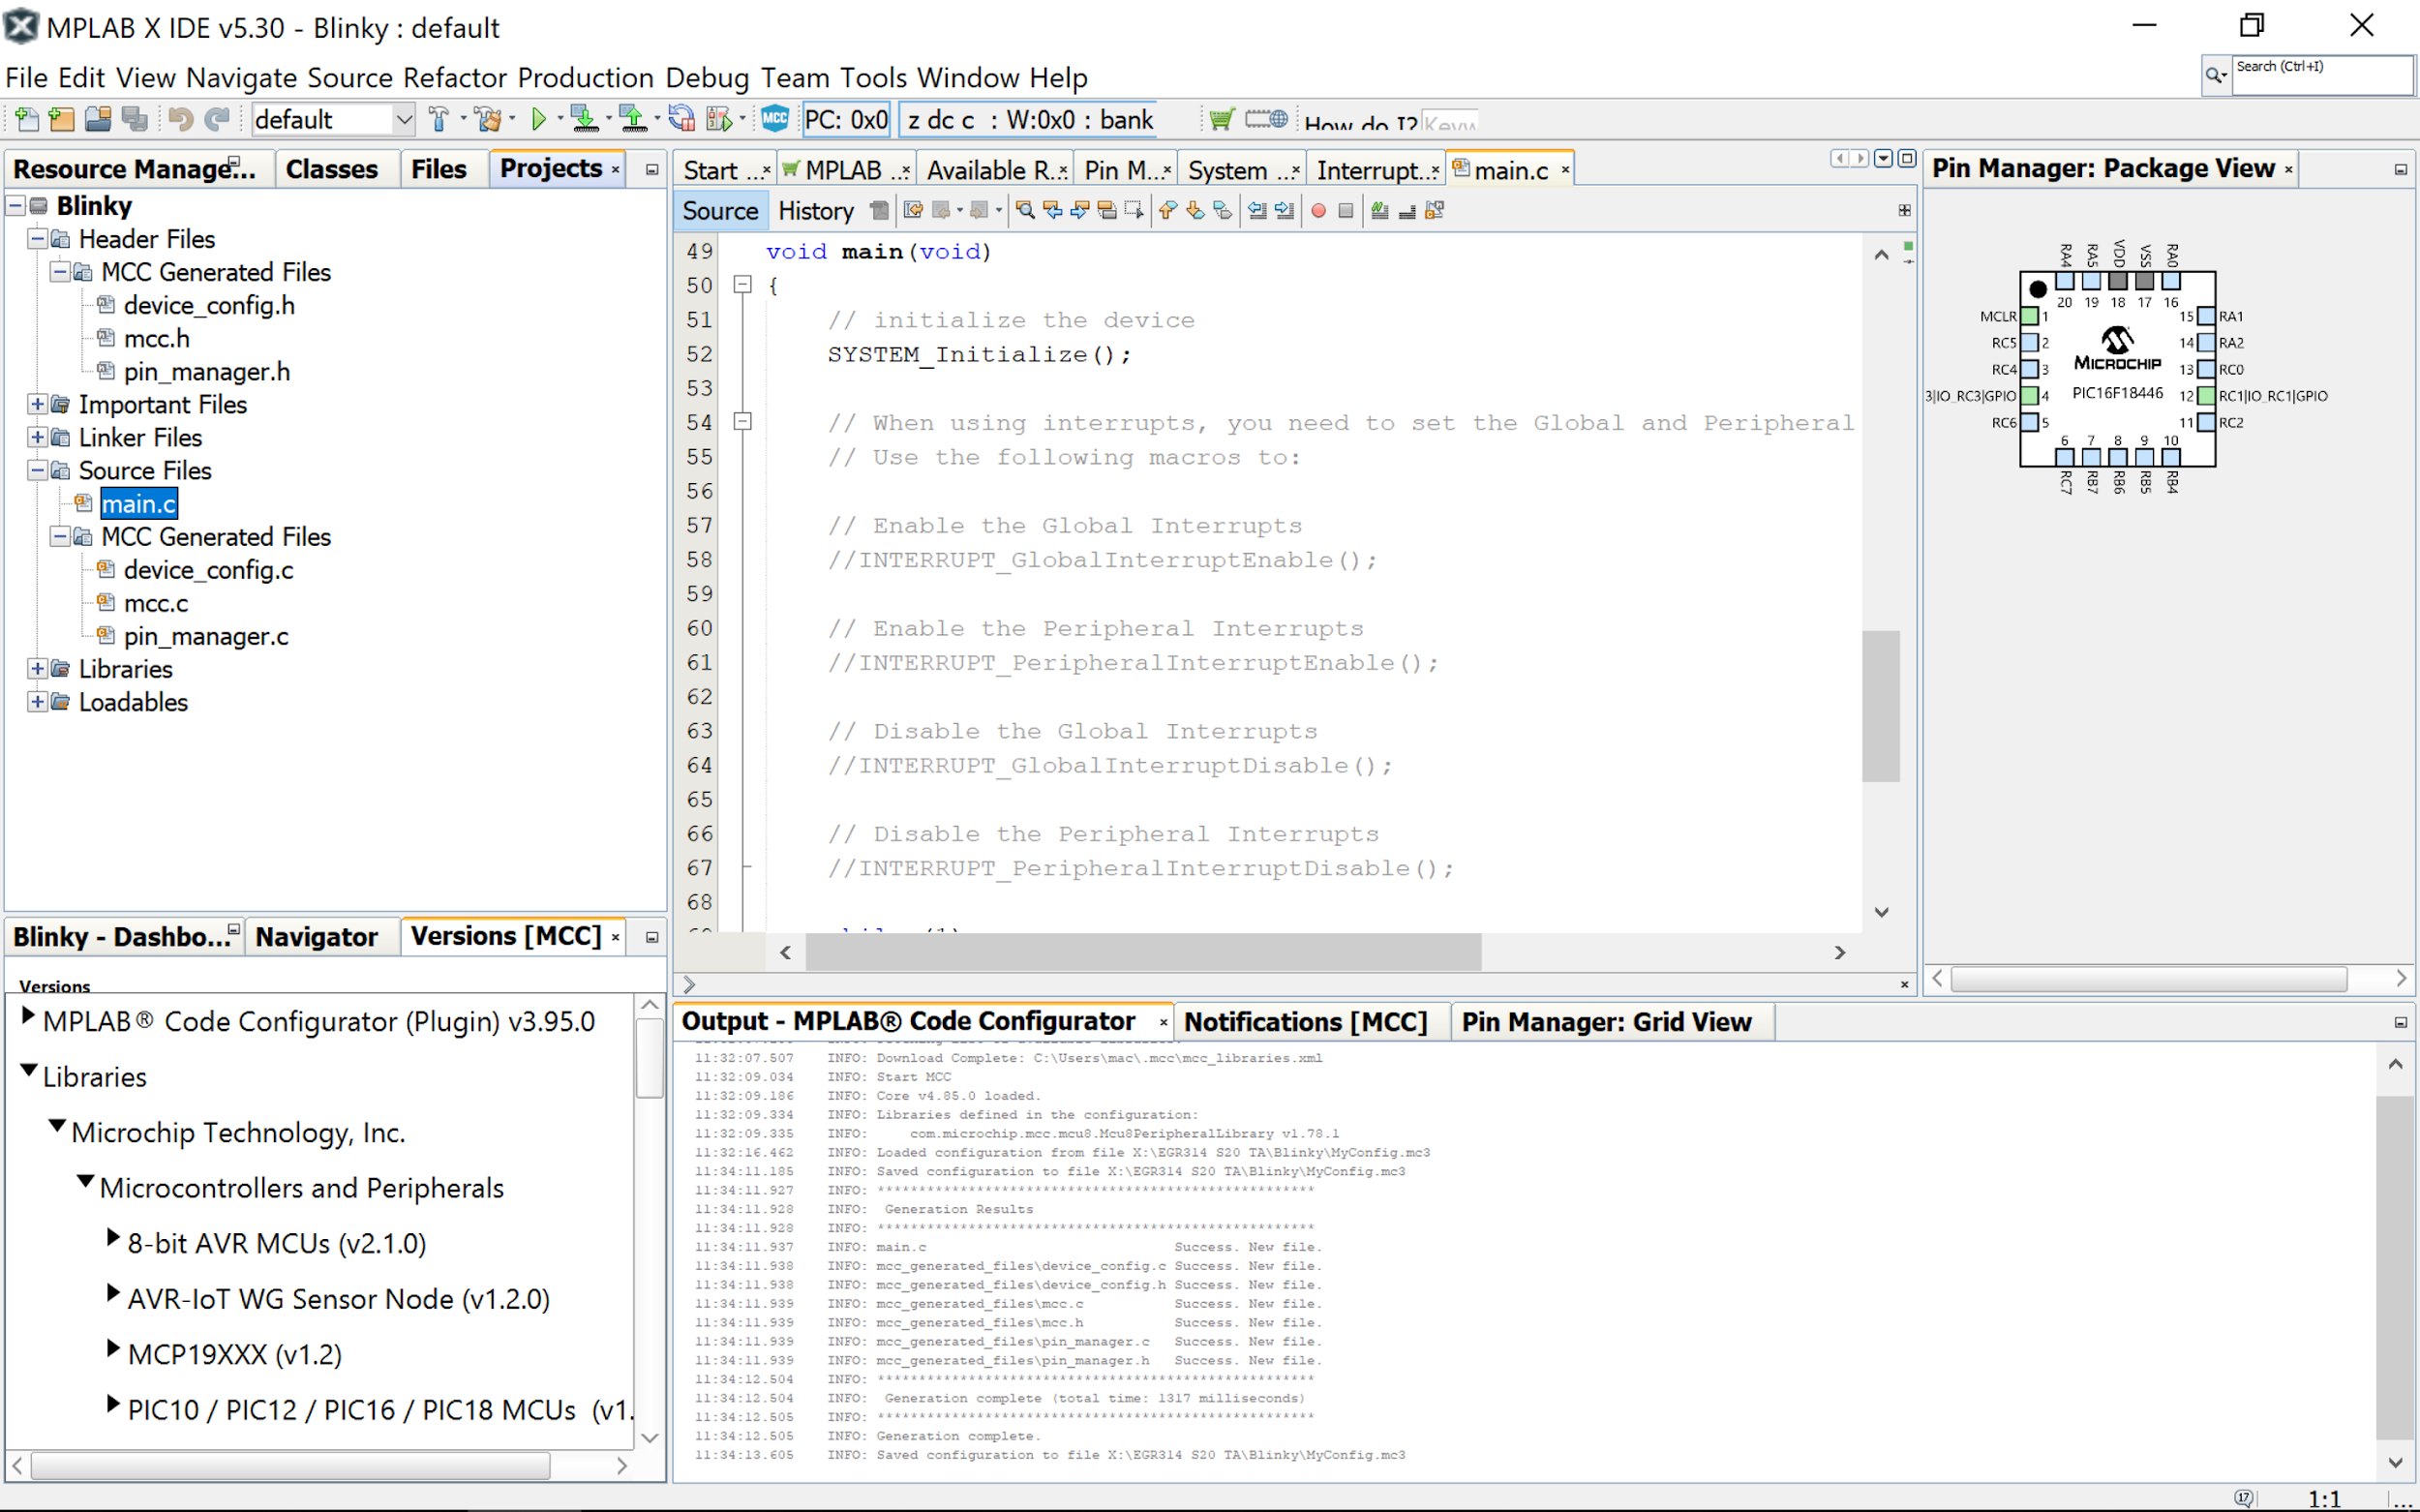
Task: Start Macro Recording red circle
Action: (1318, 211)
